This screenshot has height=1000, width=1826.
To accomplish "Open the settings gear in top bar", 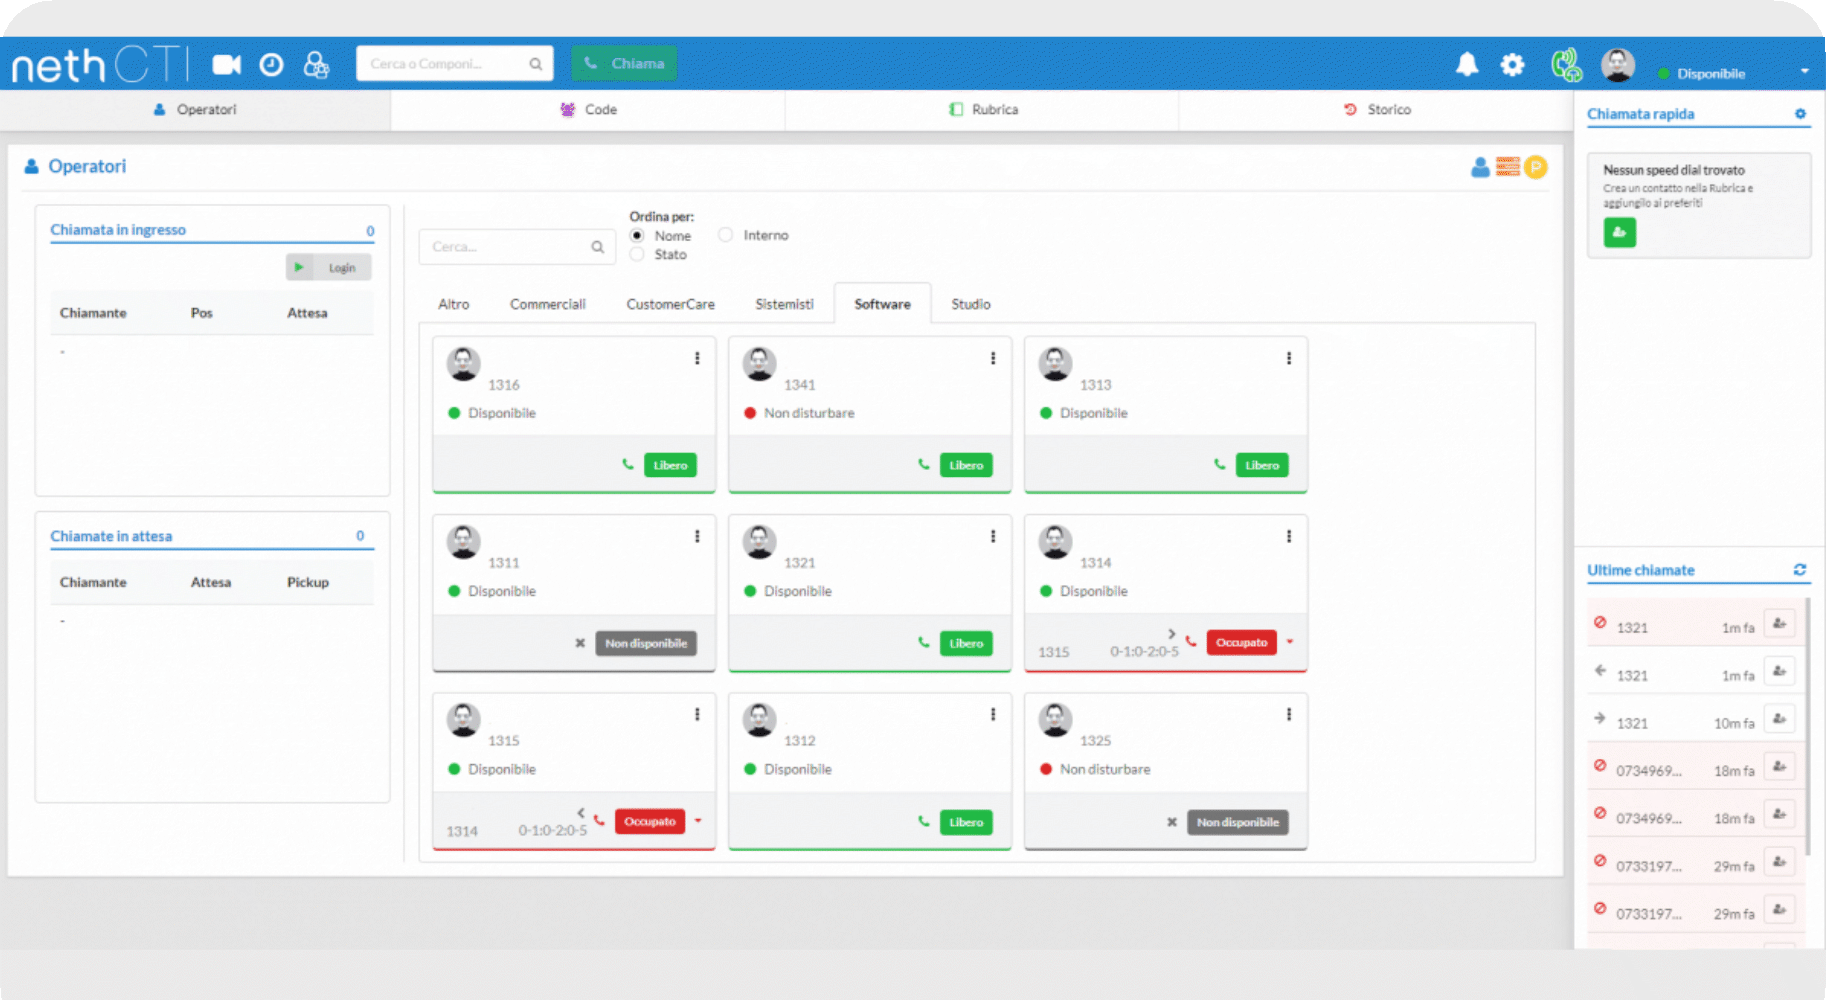I will 1512,65.
